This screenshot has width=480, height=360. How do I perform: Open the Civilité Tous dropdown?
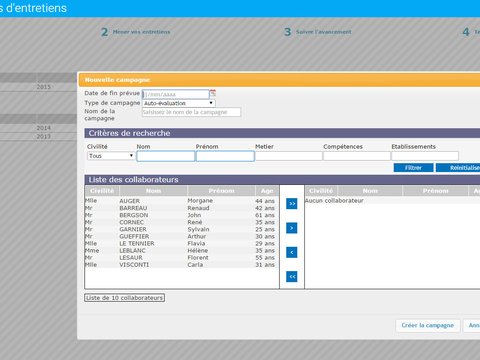coord(111,156)
